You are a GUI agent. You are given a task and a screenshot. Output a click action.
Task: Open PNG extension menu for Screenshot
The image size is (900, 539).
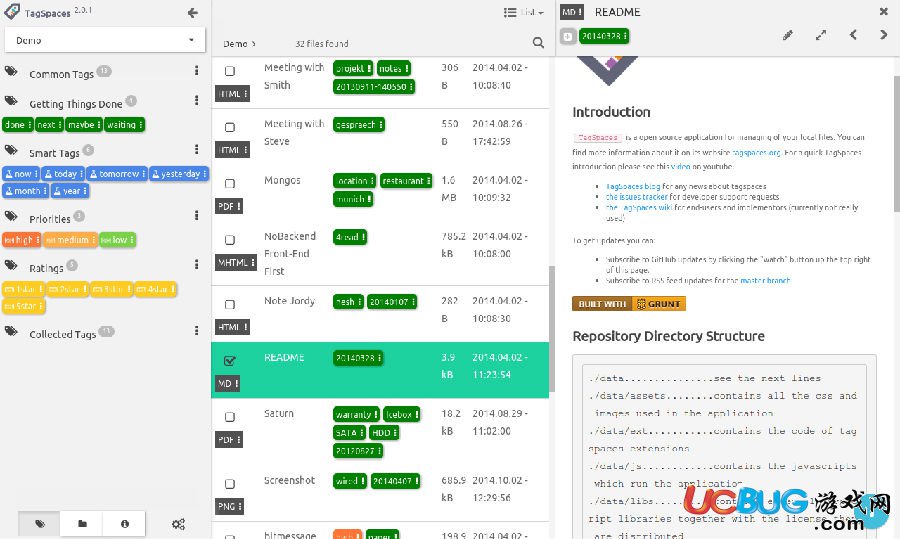tap(230, 506)
